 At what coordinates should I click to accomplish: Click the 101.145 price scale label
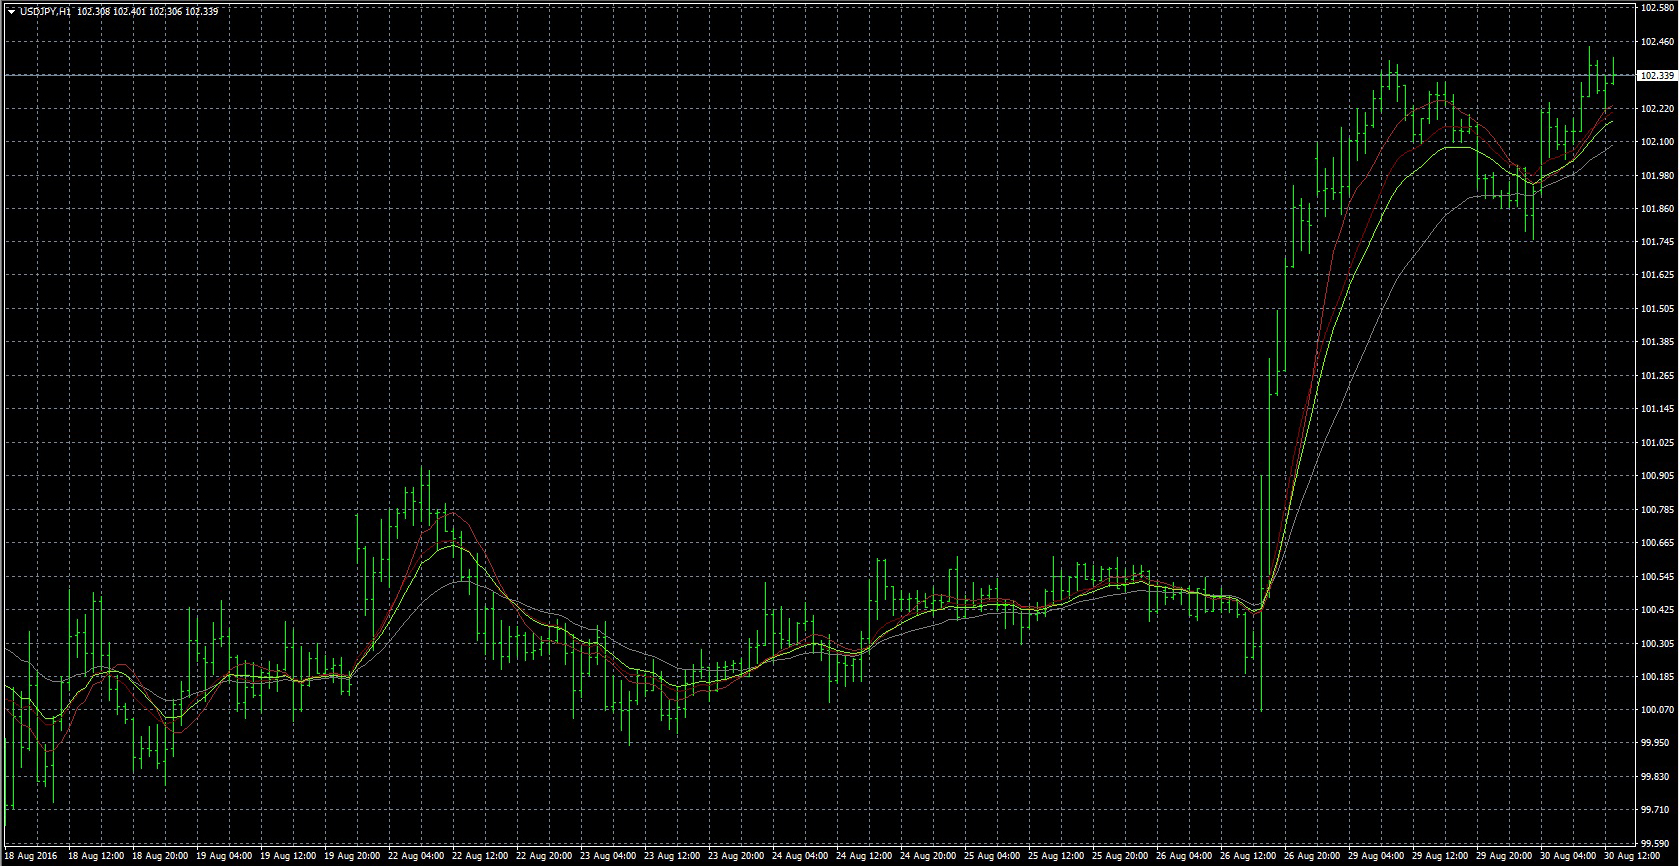coord(1658,409)
